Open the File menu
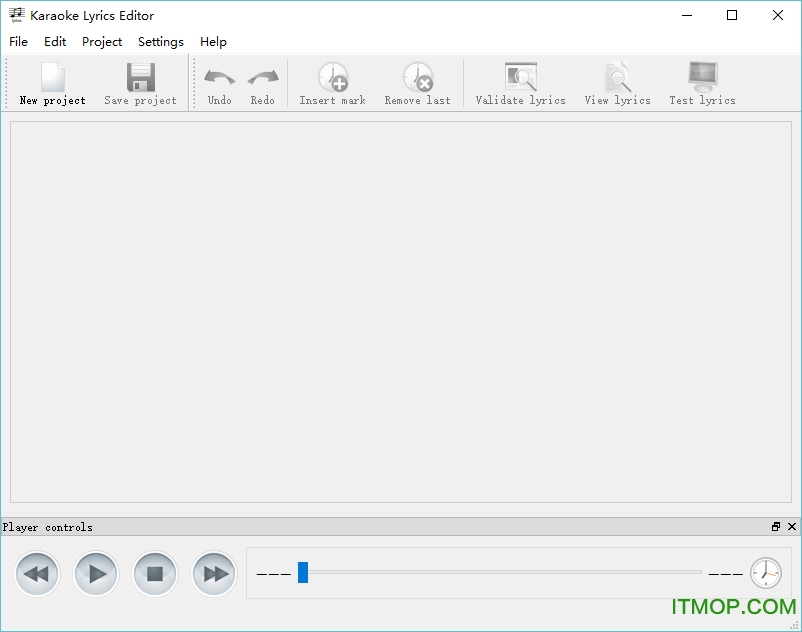 (18, 42)
